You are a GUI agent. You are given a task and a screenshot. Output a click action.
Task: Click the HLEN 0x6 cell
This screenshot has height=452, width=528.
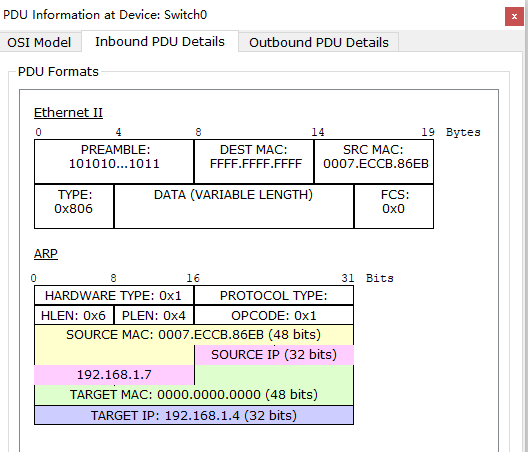(x=74, y=315)
